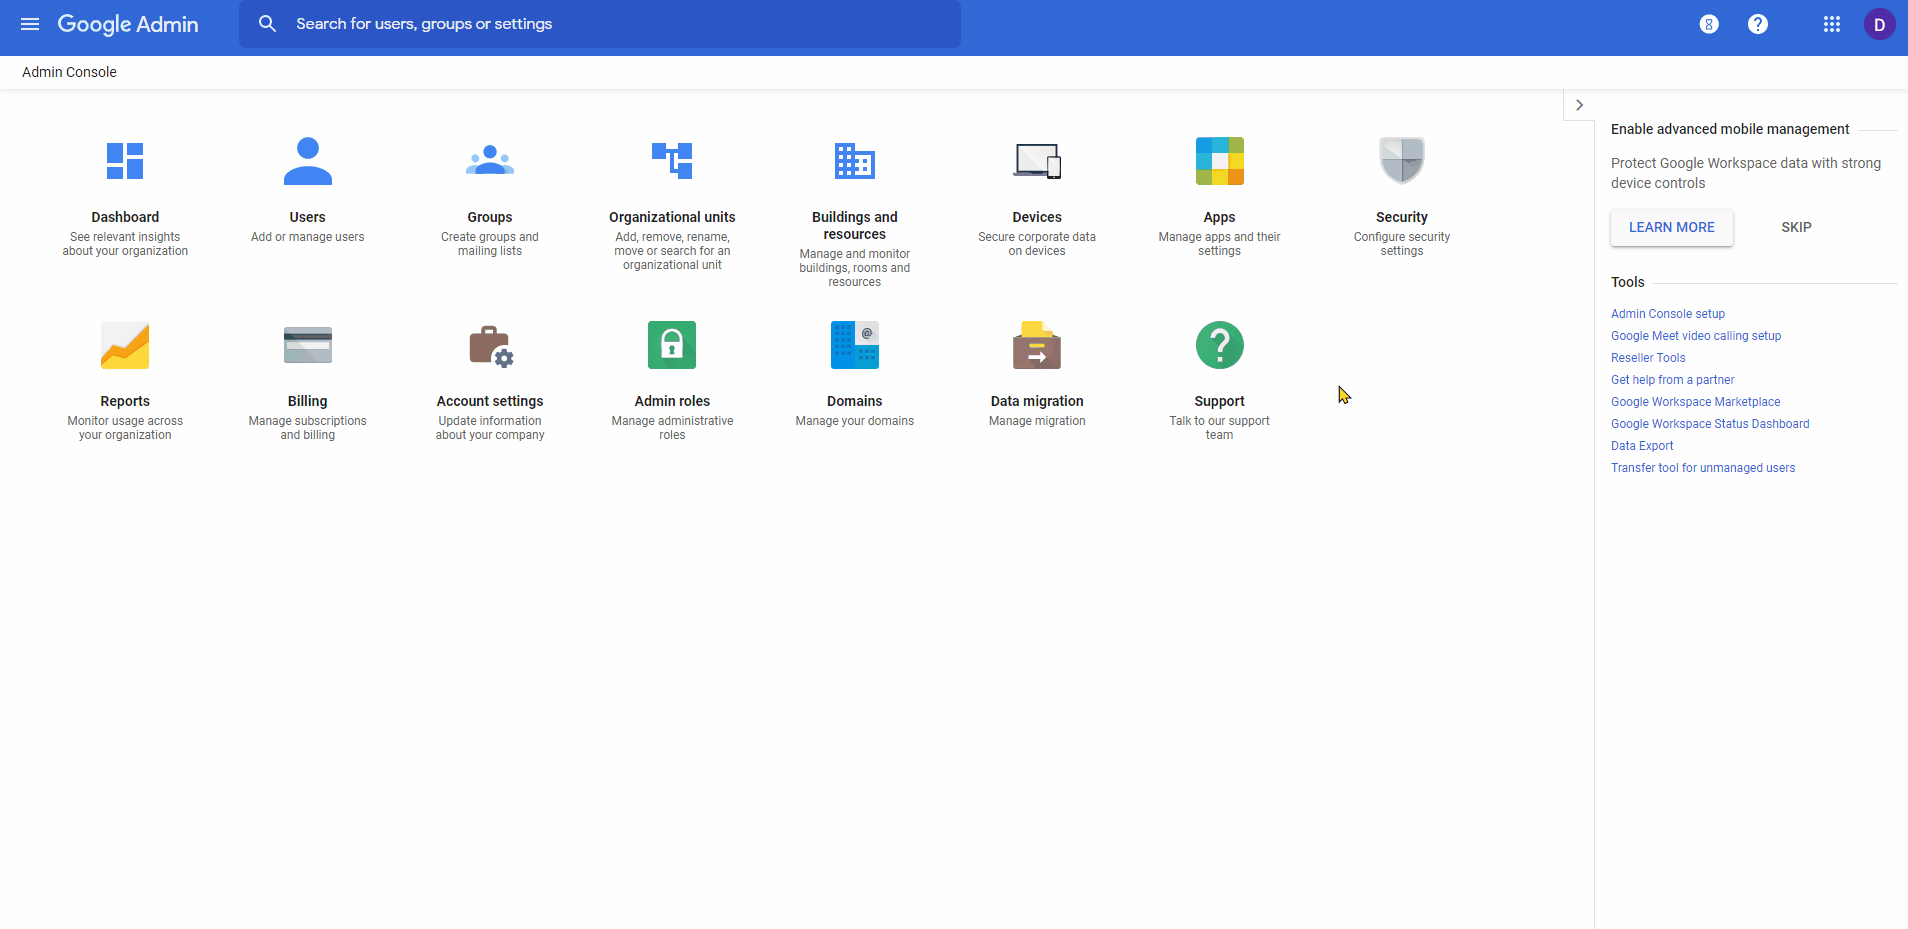
Task: Click the LEARN MORE button
Action: tap(1672, 227)
